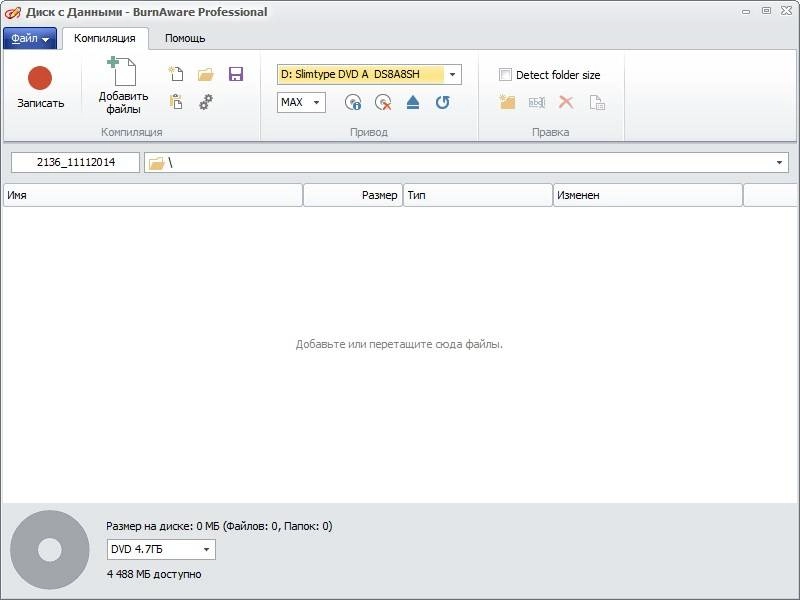
Task: Click the red Записать burn button
Action: (x=40, y=87)
